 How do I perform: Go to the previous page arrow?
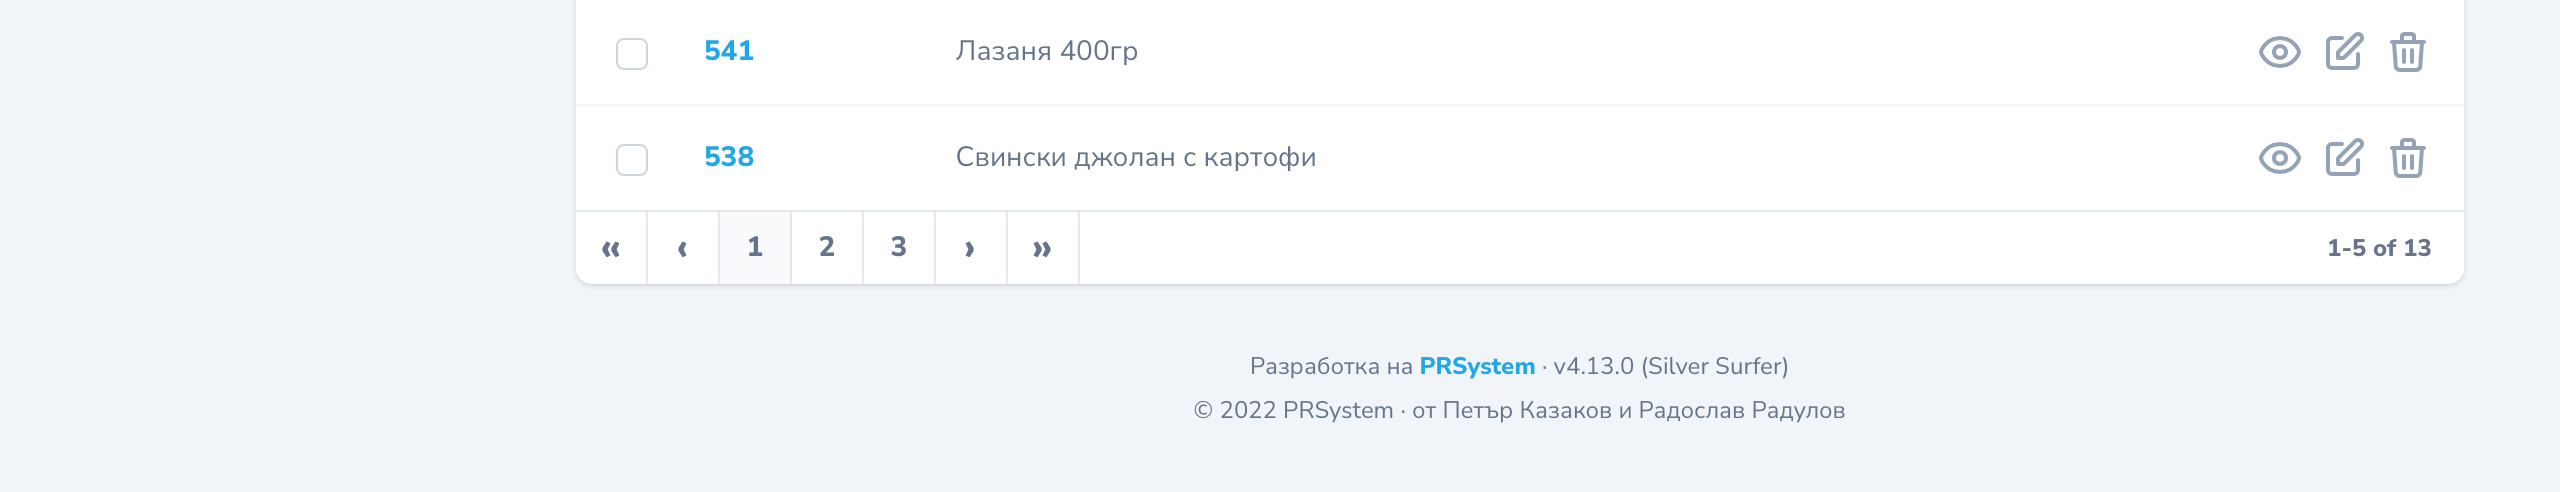pos(683,248)
